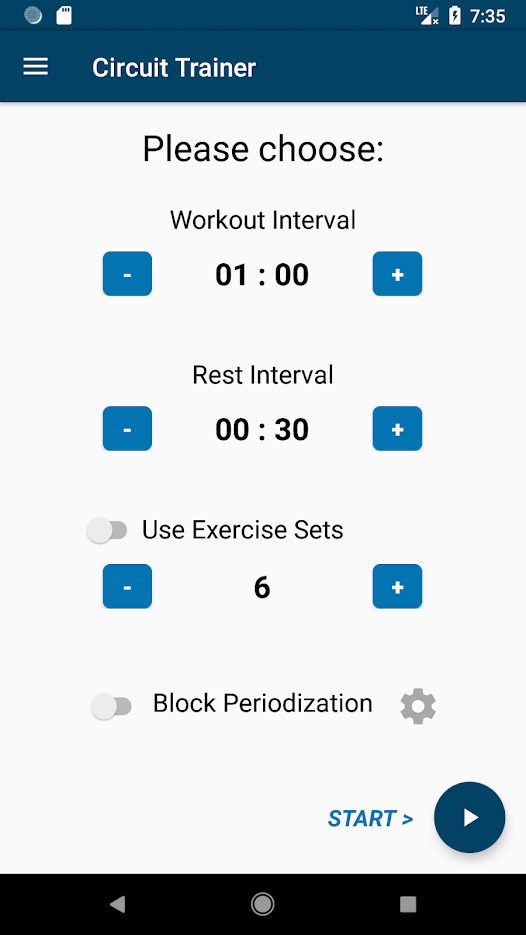Image resolution: width=526 pixels, height=935 pixels.
Task: Tap the battery charging status icon
Action: pyautogui.click(x=455, y=16)
